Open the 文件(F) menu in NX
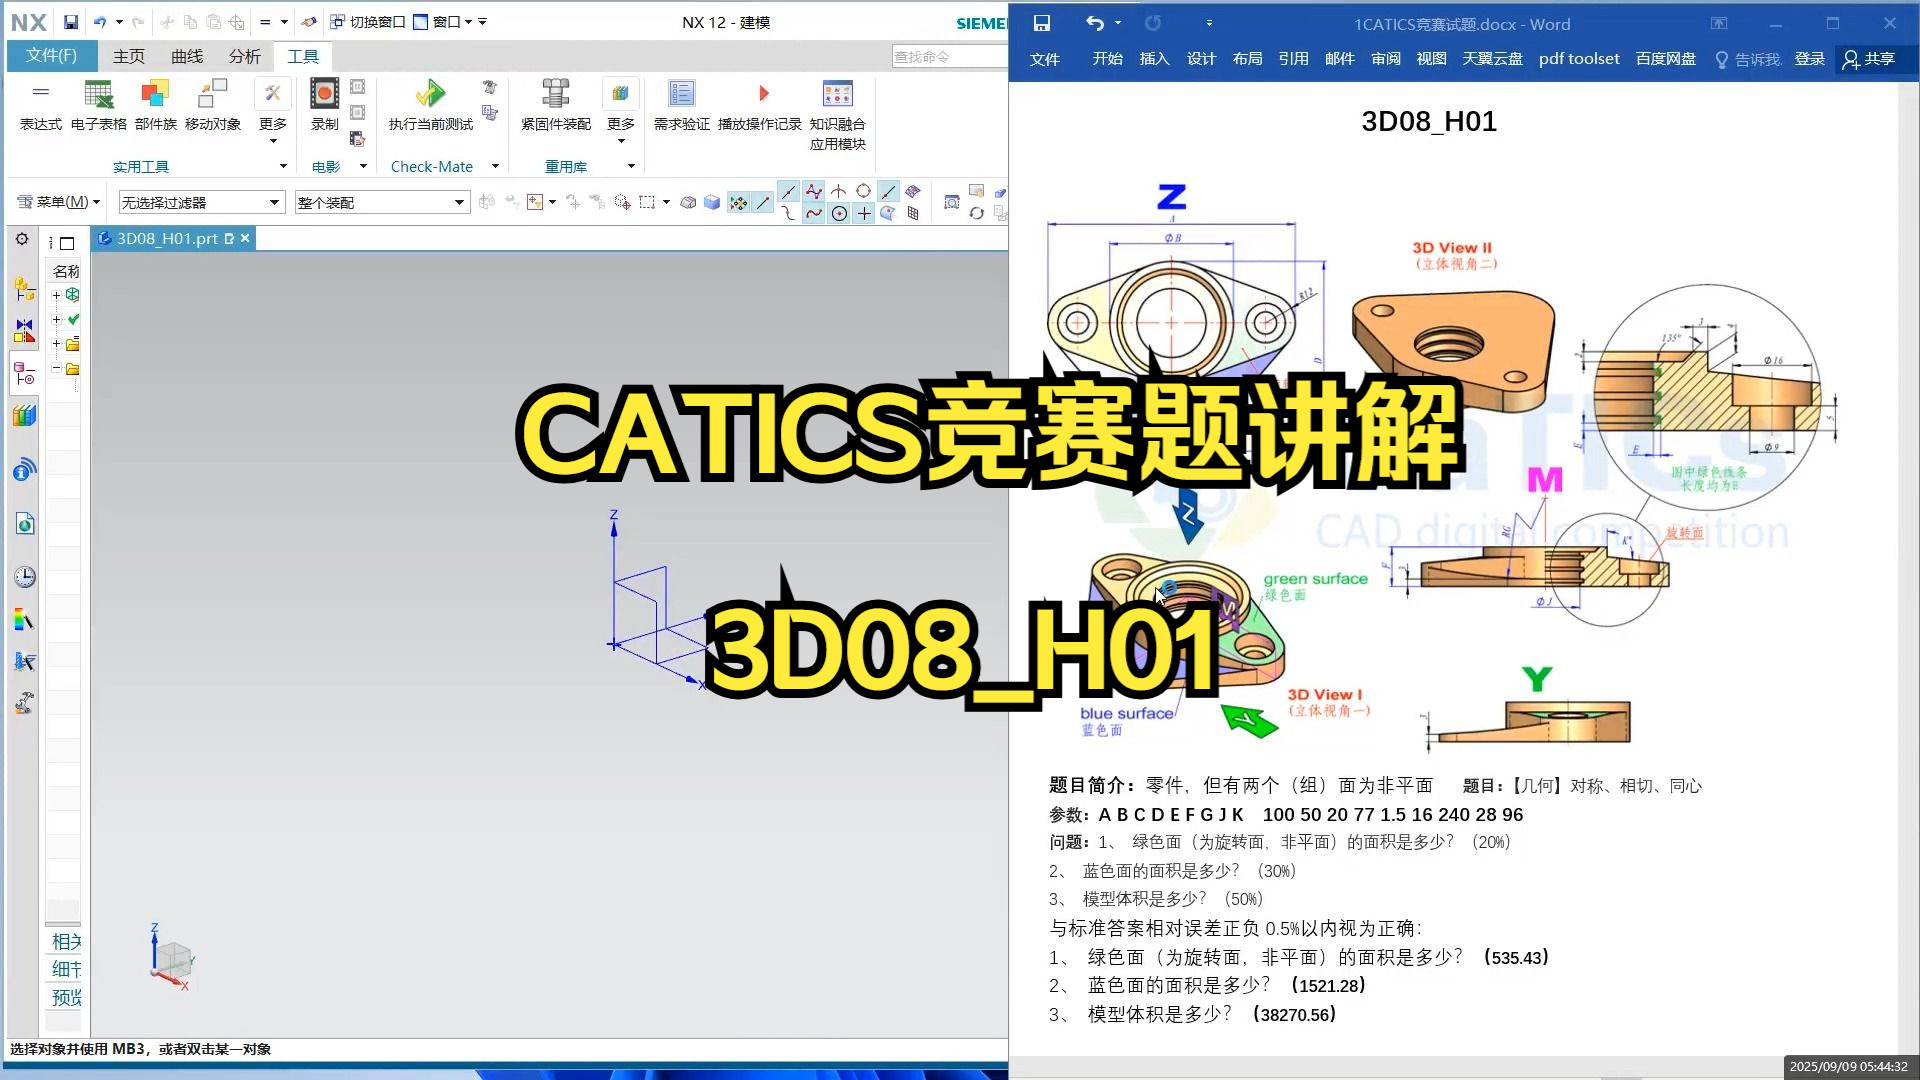 click(x=51, y=56)
